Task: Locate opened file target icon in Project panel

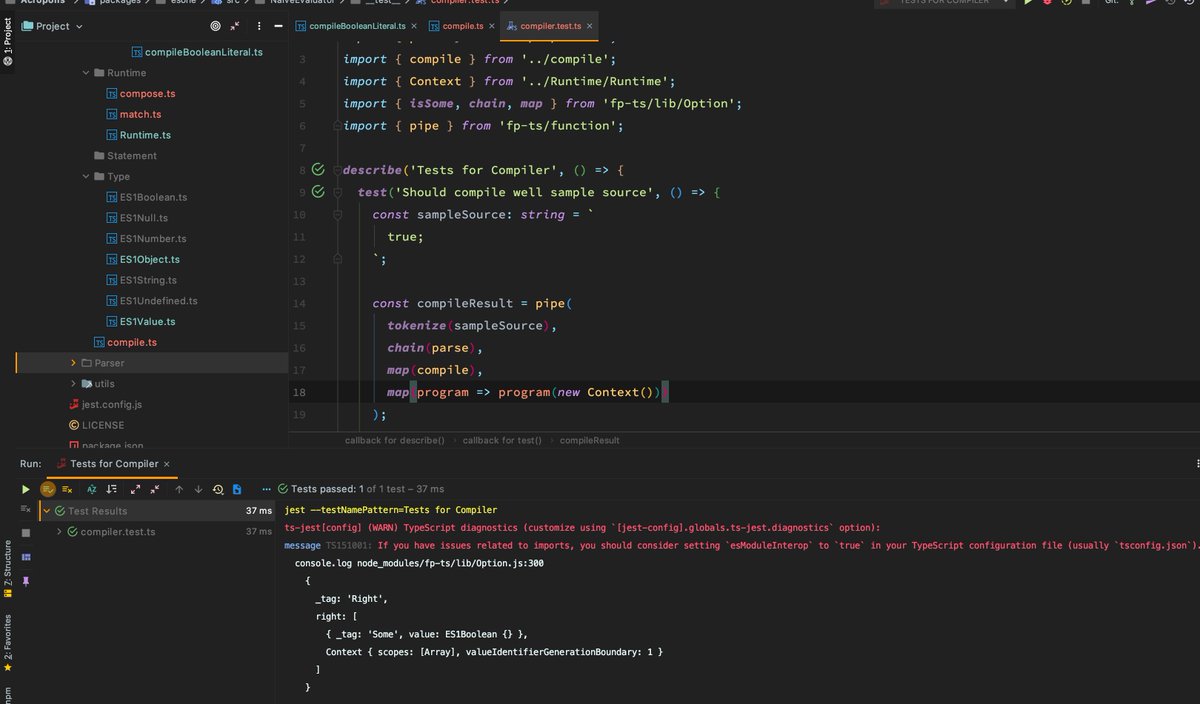Action: click(x=216, y=26)
